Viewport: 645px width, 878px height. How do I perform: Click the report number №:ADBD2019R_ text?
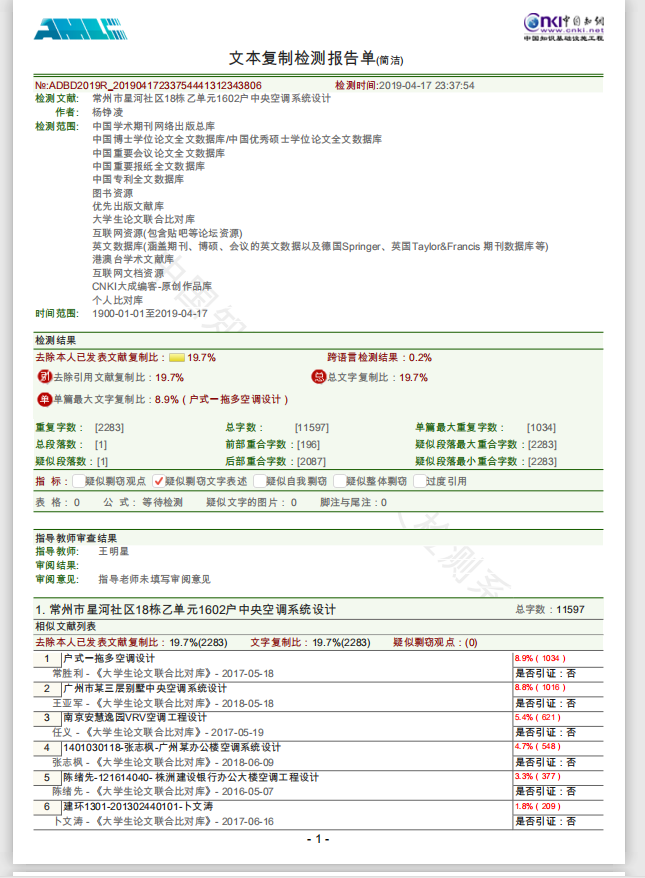[148, 86]
